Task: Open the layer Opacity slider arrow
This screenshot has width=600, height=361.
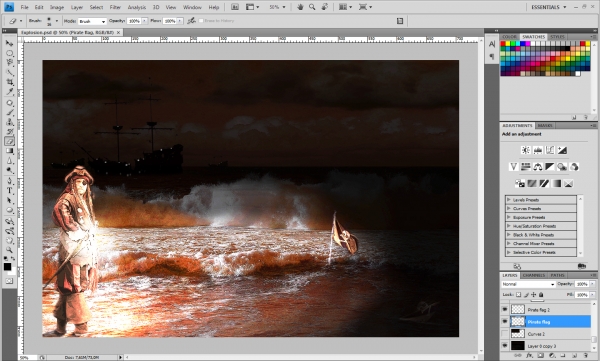Action: [592, 284]
